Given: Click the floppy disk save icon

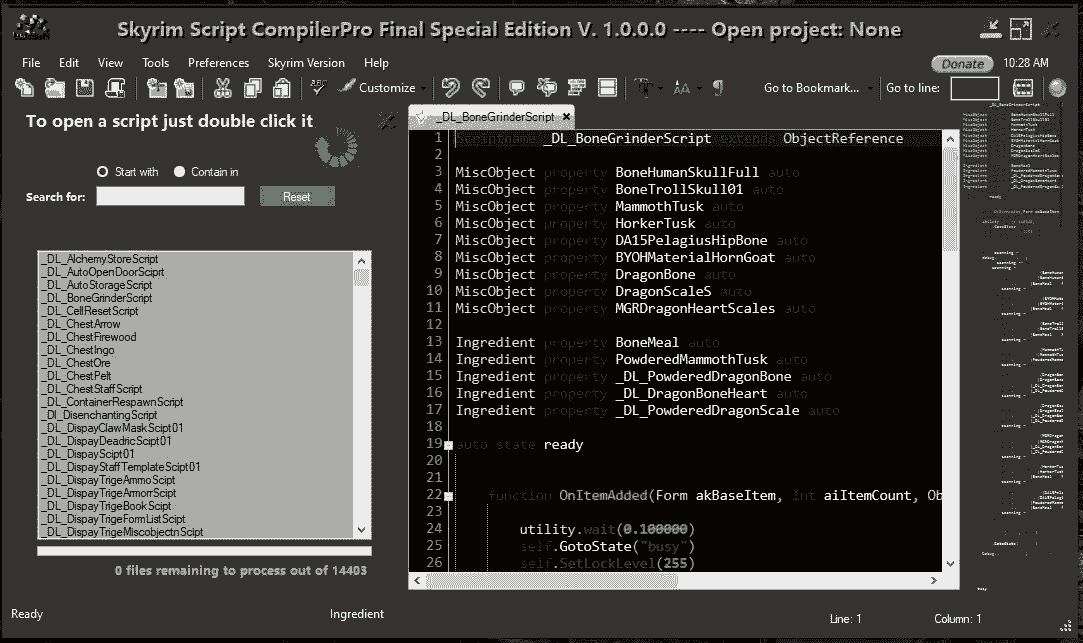Looking at the screenshot, I should tap(84, 88).
